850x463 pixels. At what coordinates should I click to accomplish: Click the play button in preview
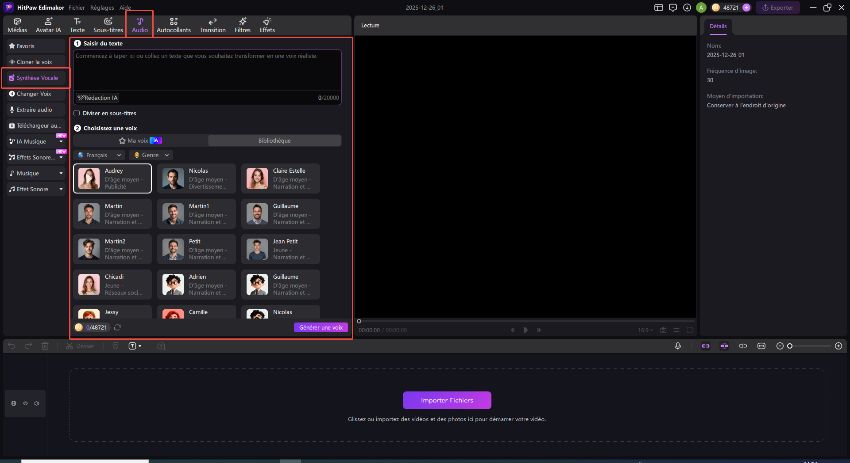(525, 330)
